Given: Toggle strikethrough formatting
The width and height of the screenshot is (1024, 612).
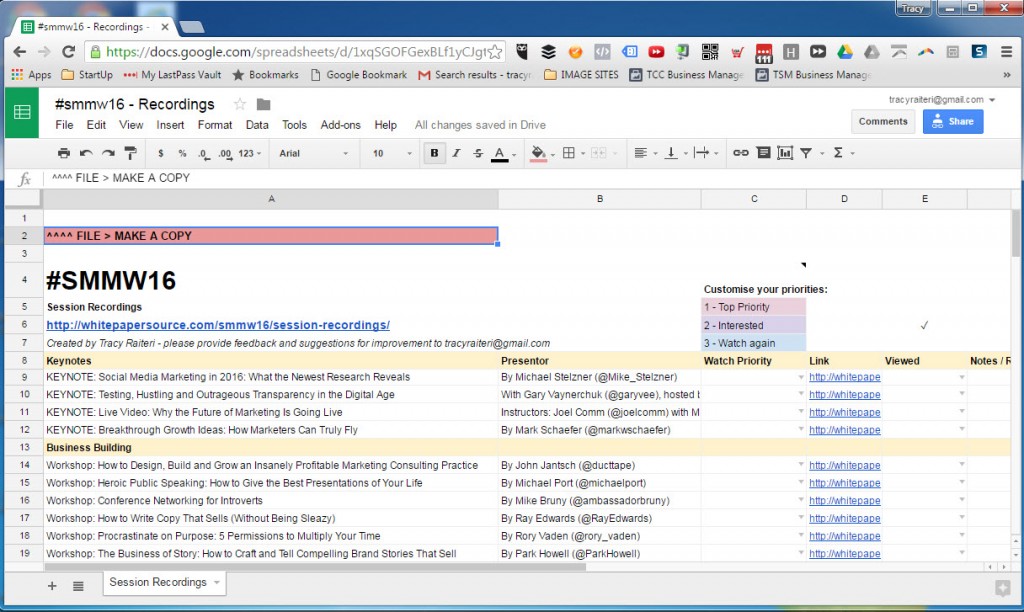Looking at the screenshot, I should click(x=478, y=153).
